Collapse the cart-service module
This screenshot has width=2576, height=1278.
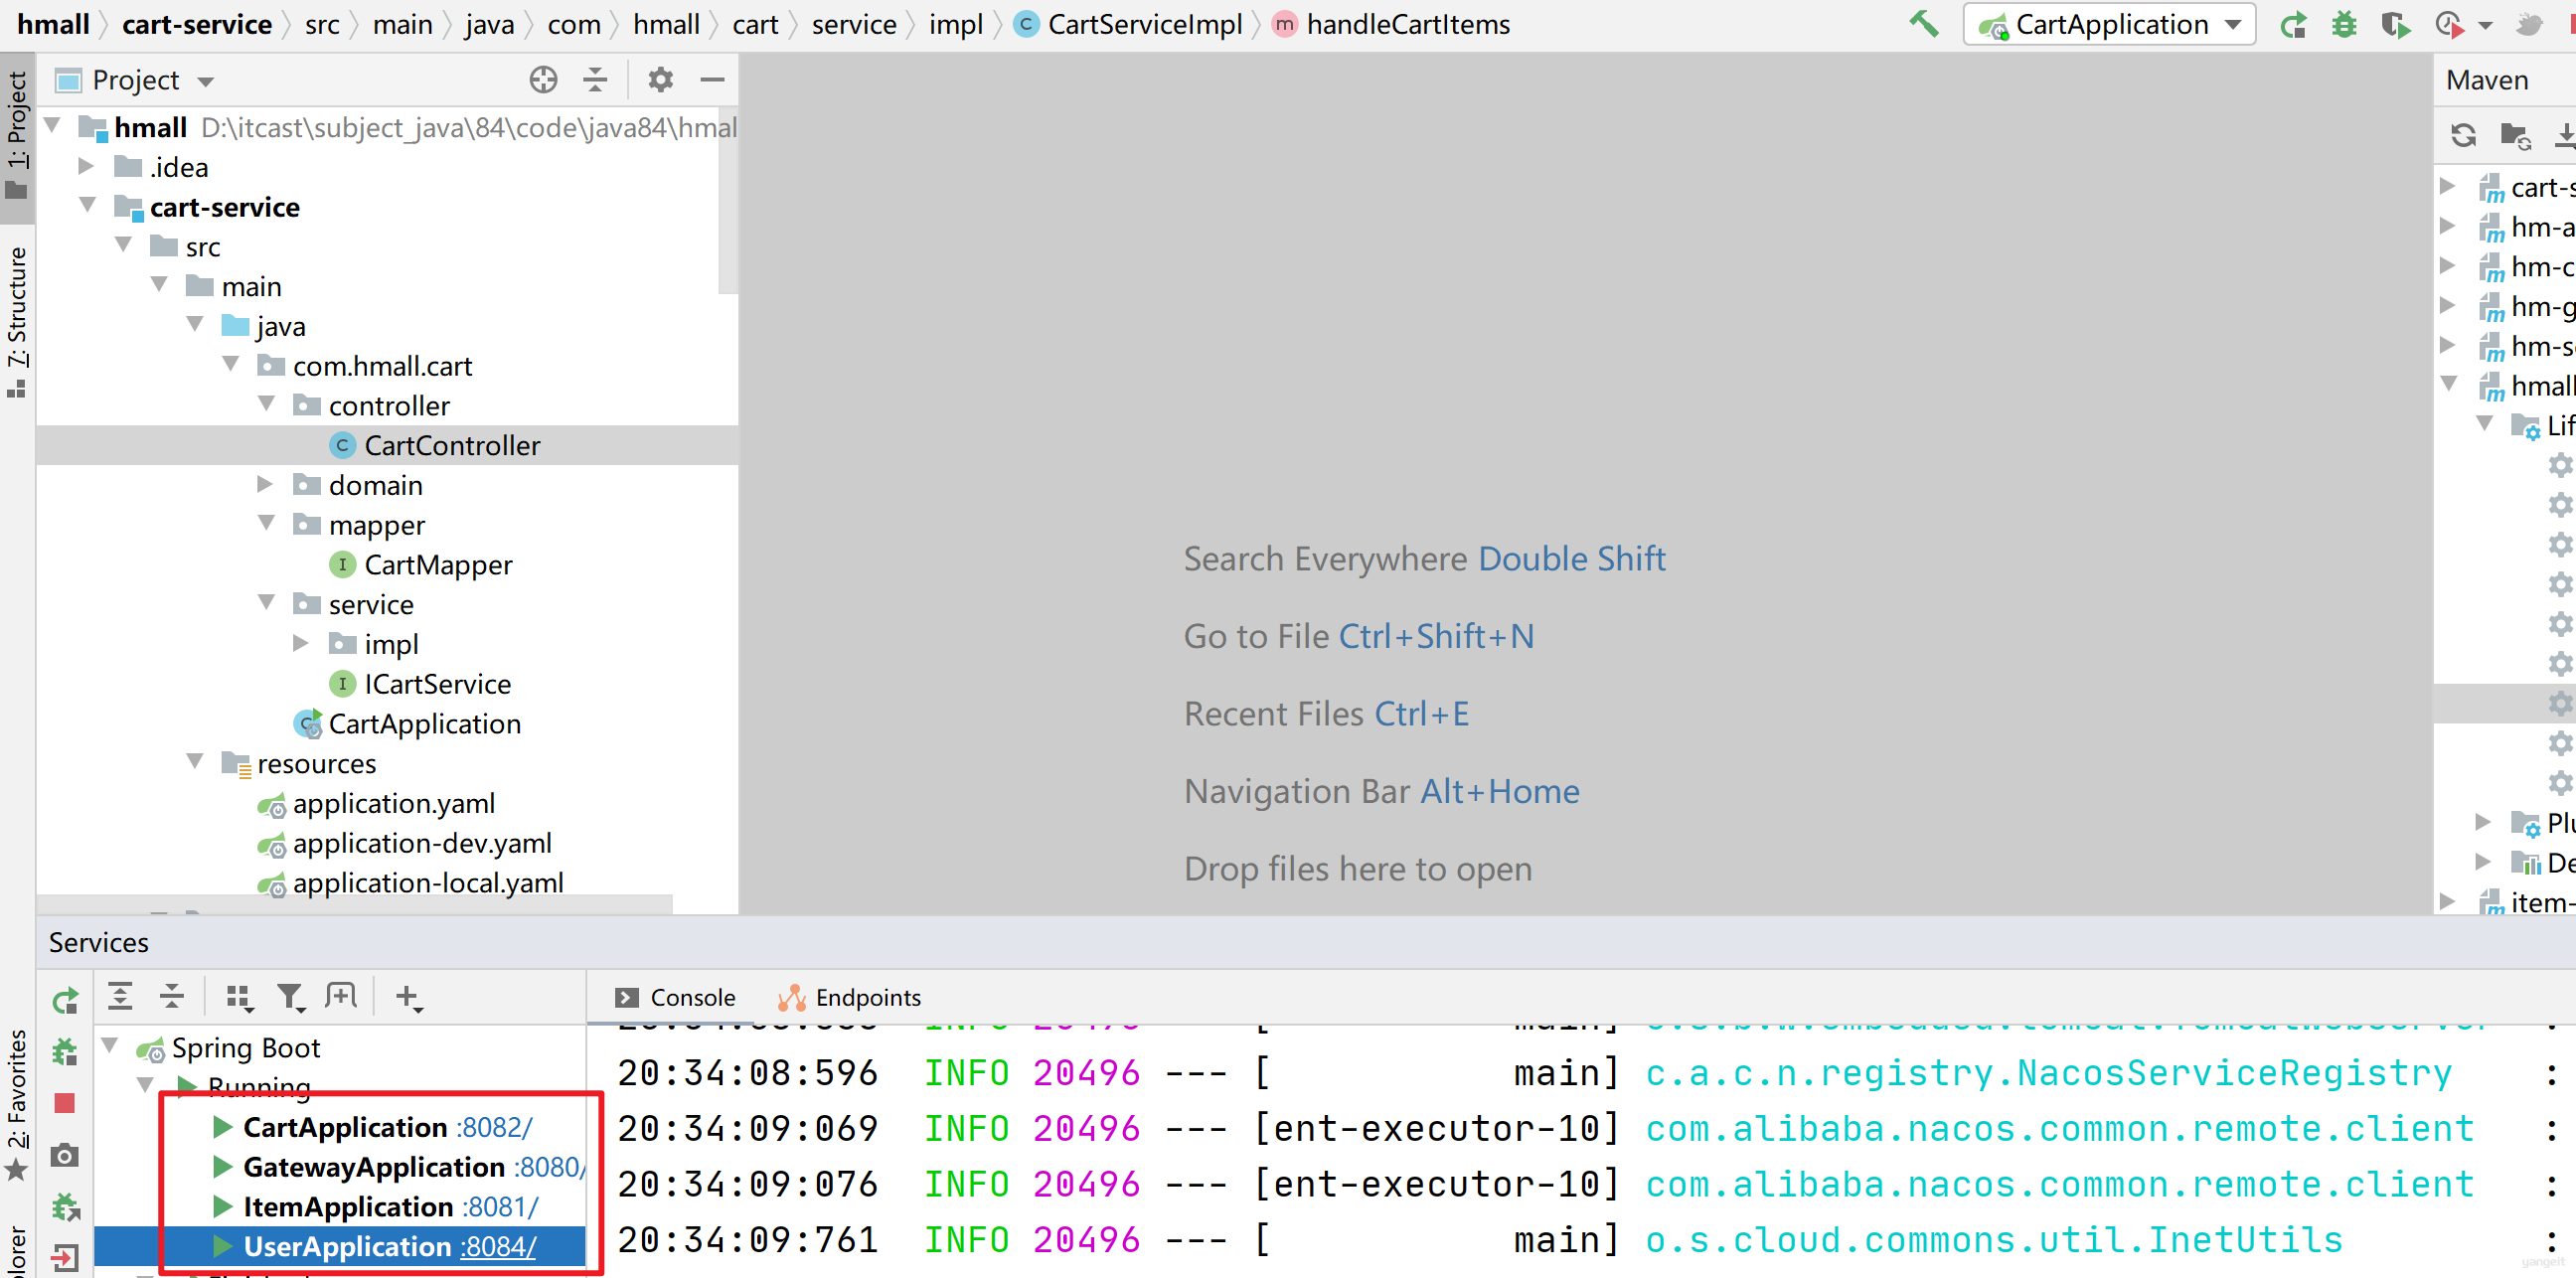coord(88,205)
